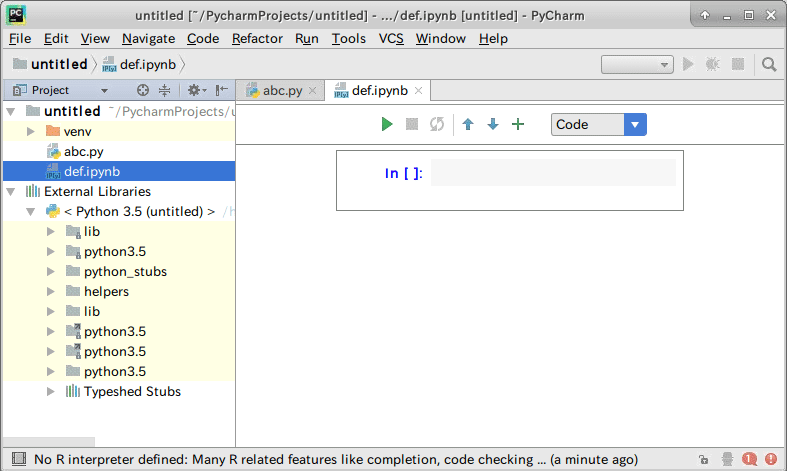The height and width of the screenshot is (471, 787).
Task: Open the Code menu
Action: (203, 39)
